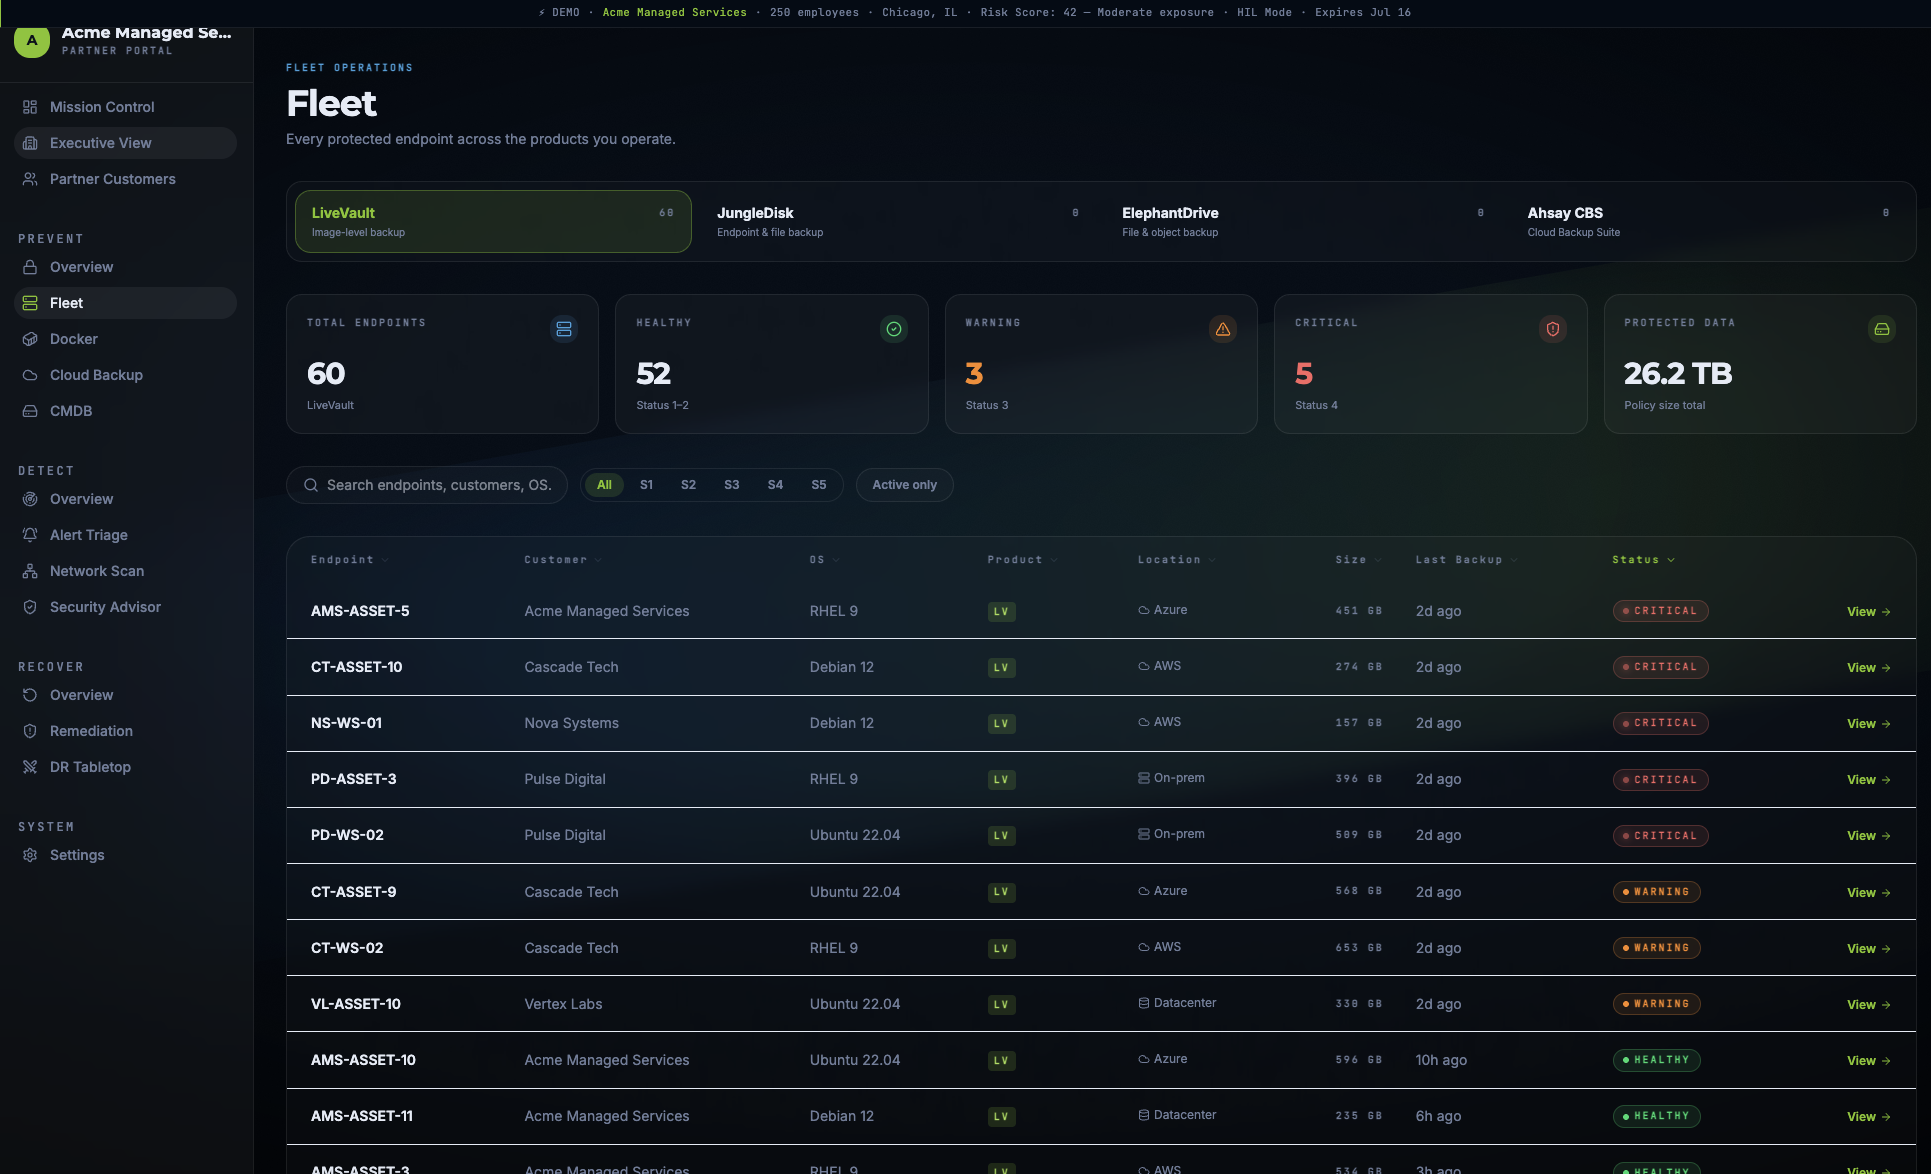The image size is (1931, 1174).
Task: Switch to the Ahsay CBS tab
Action: pos(1709,221)
